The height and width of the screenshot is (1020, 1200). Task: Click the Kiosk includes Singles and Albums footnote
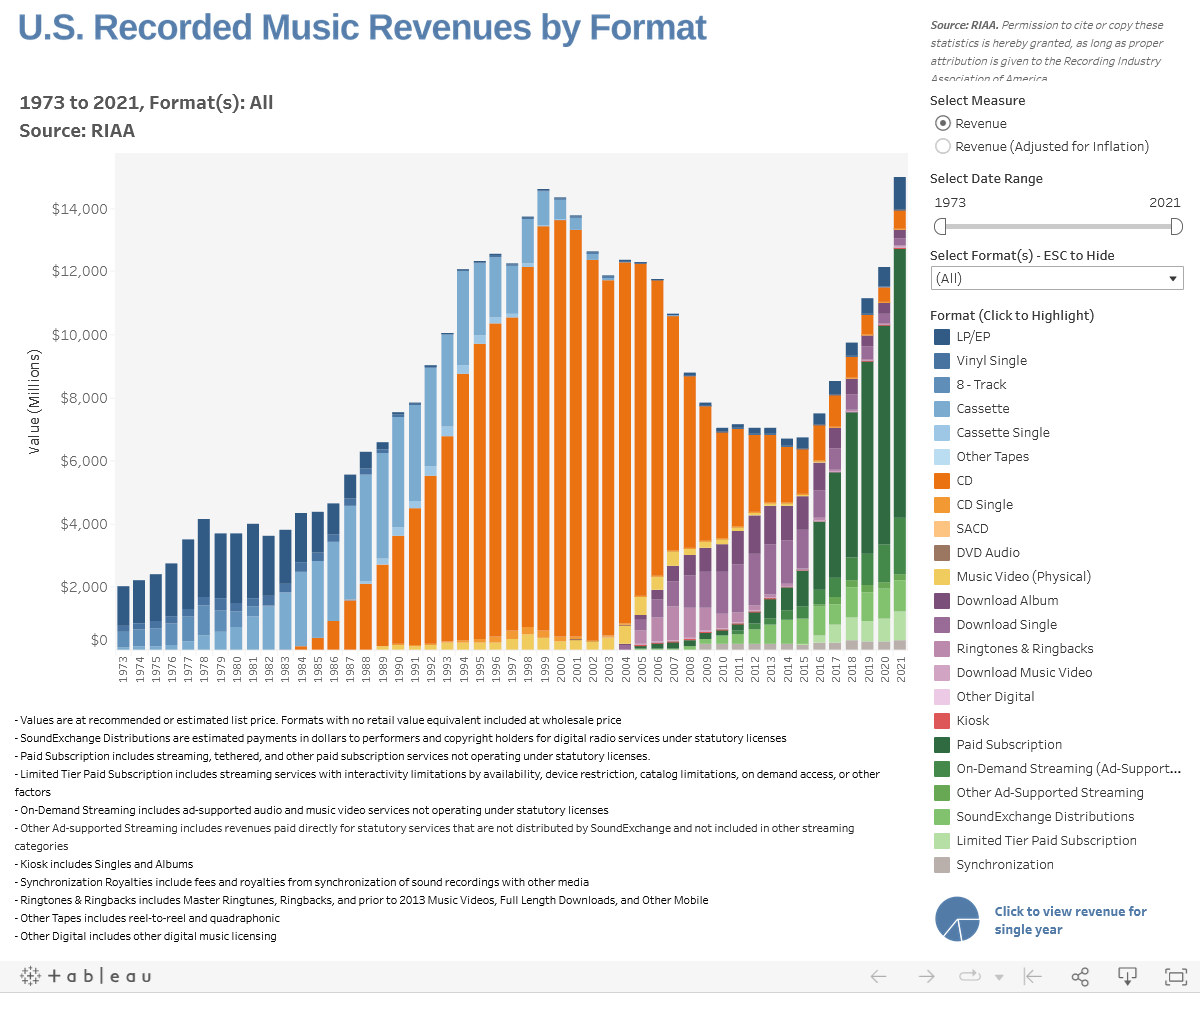[x=104, y=864]
